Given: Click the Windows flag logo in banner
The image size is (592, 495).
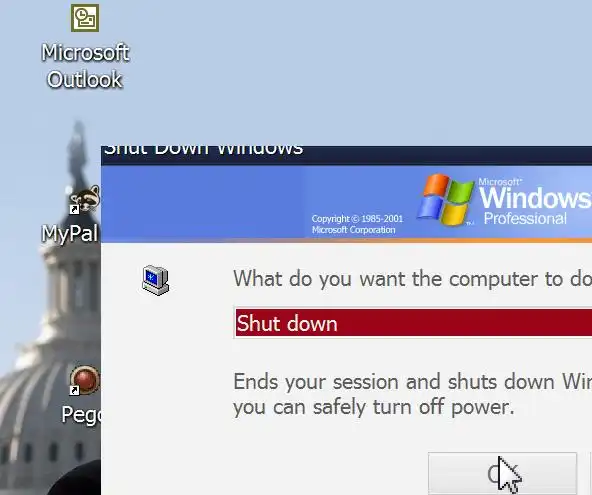Looking at the screenshot, I should point(446,200).
